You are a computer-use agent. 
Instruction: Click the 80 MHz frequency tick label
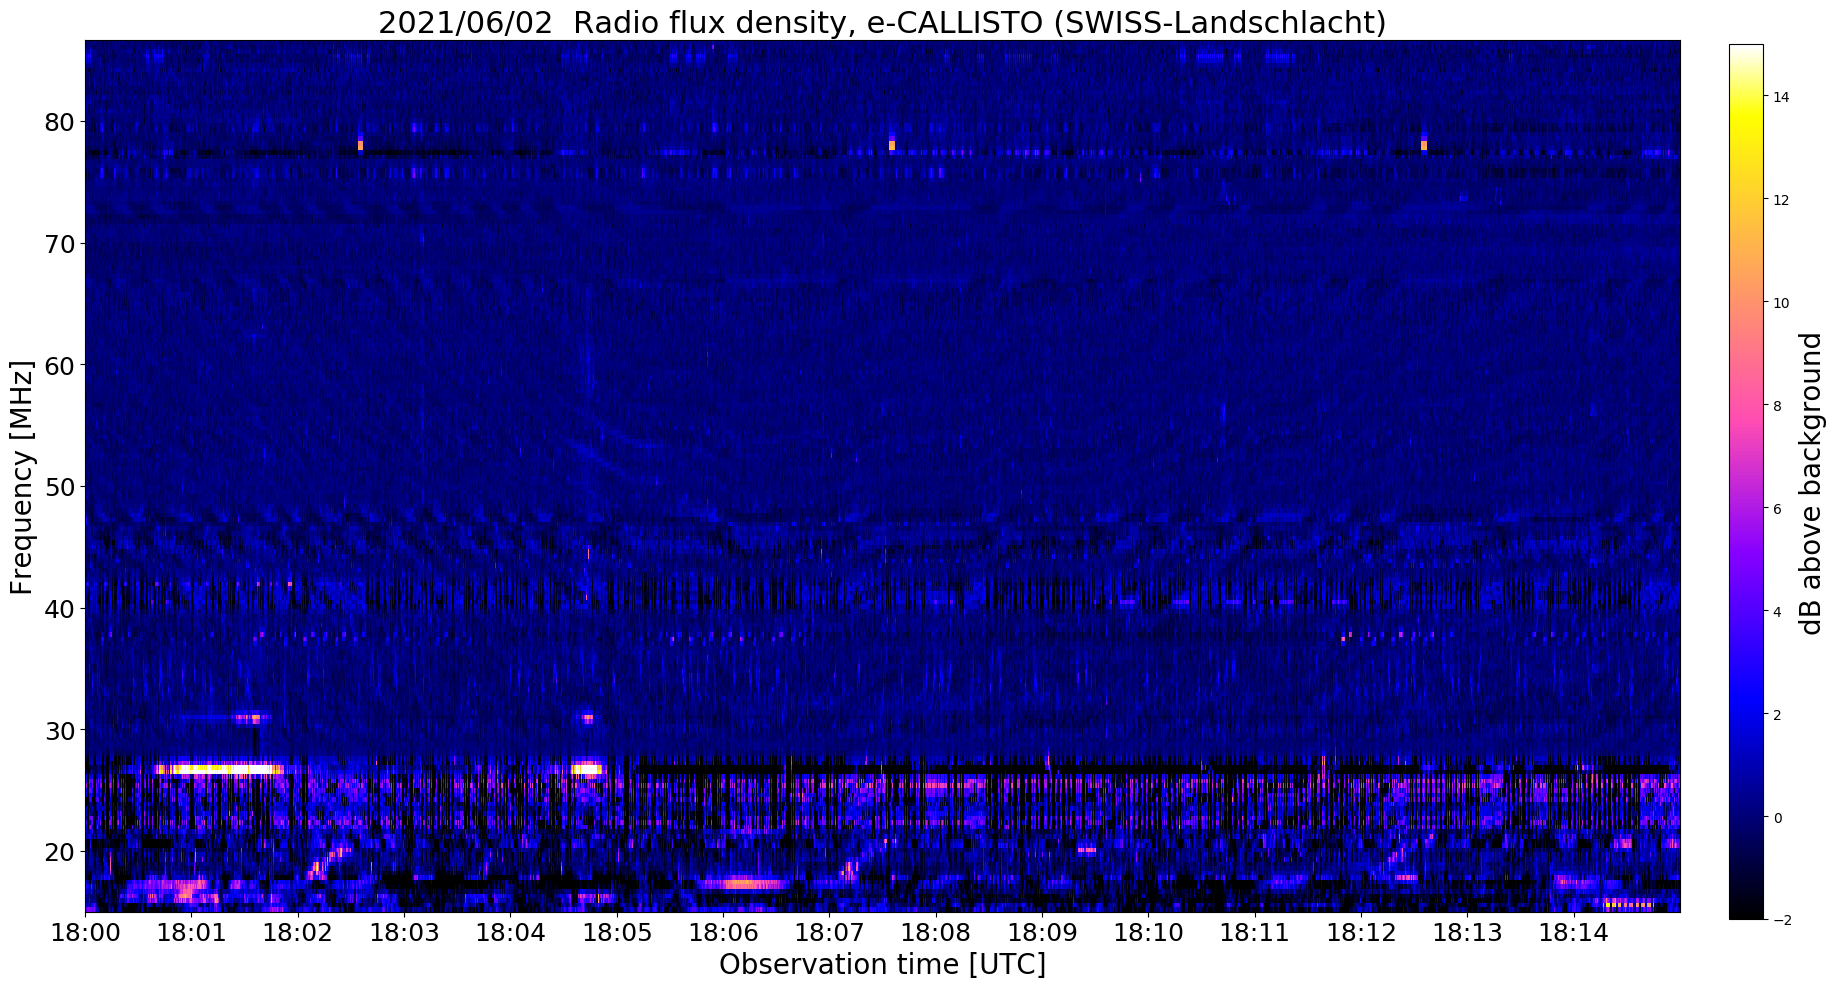click(x=58, y=122)
